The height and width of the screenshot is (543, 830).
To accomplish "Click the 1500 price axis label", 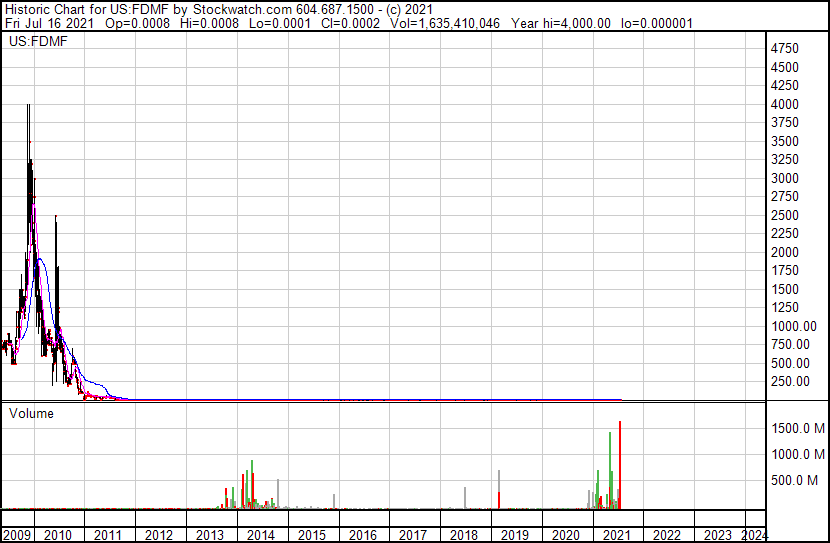I will tap(785, 289).
